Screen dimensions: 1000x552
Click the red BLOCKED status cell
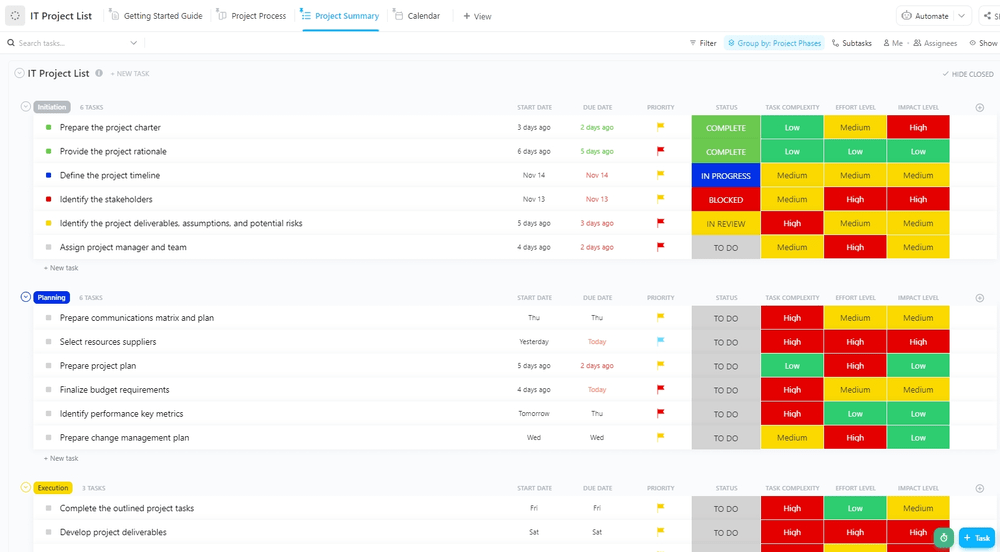(726, 199)
